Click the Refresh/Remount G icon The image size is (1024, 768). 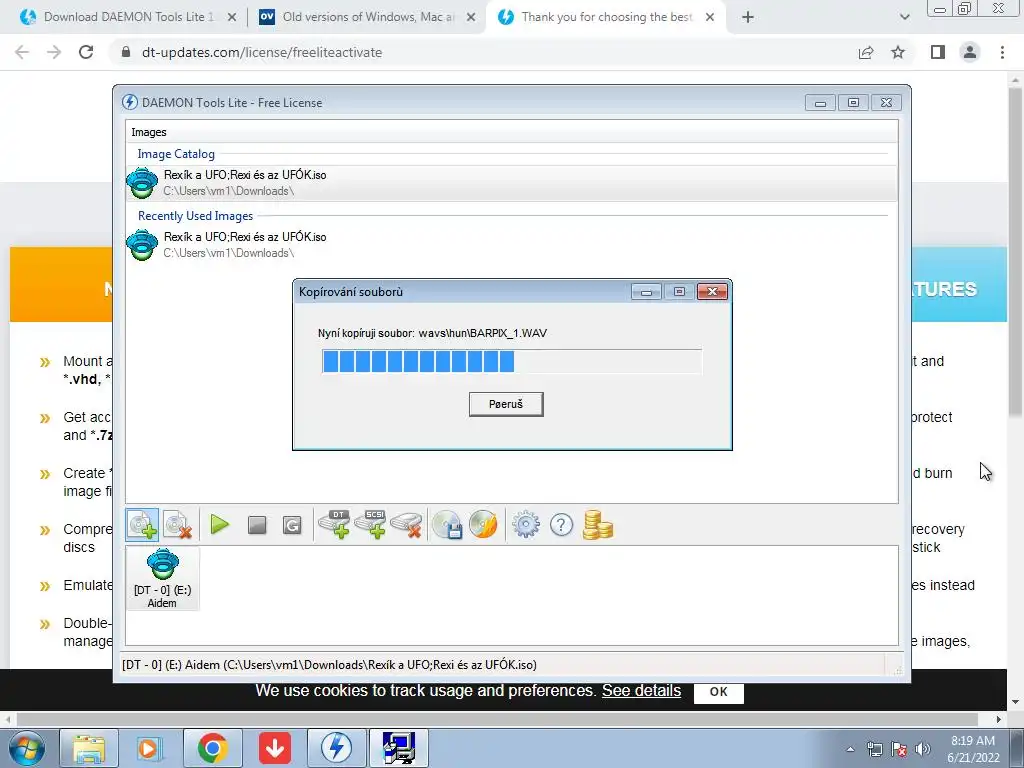tap(292, 525)
